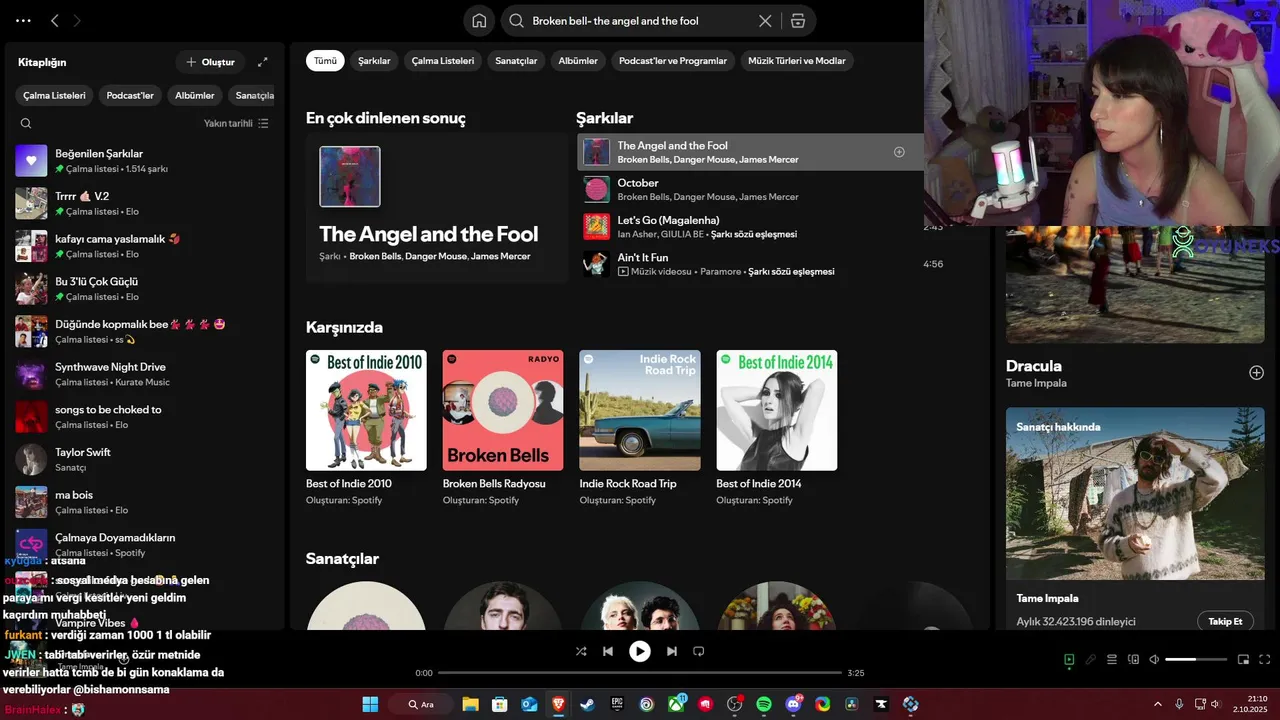Open the Spotify Home page icon

(479, 21)
